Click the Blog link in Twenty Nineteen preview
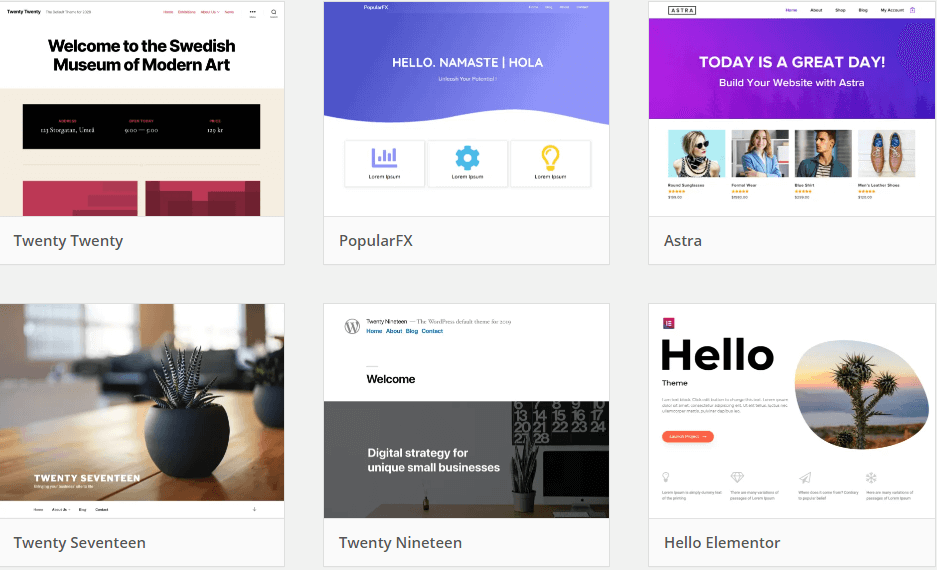Image resolution: width=937 pixels, height=570 pixels. click(412, 331)
